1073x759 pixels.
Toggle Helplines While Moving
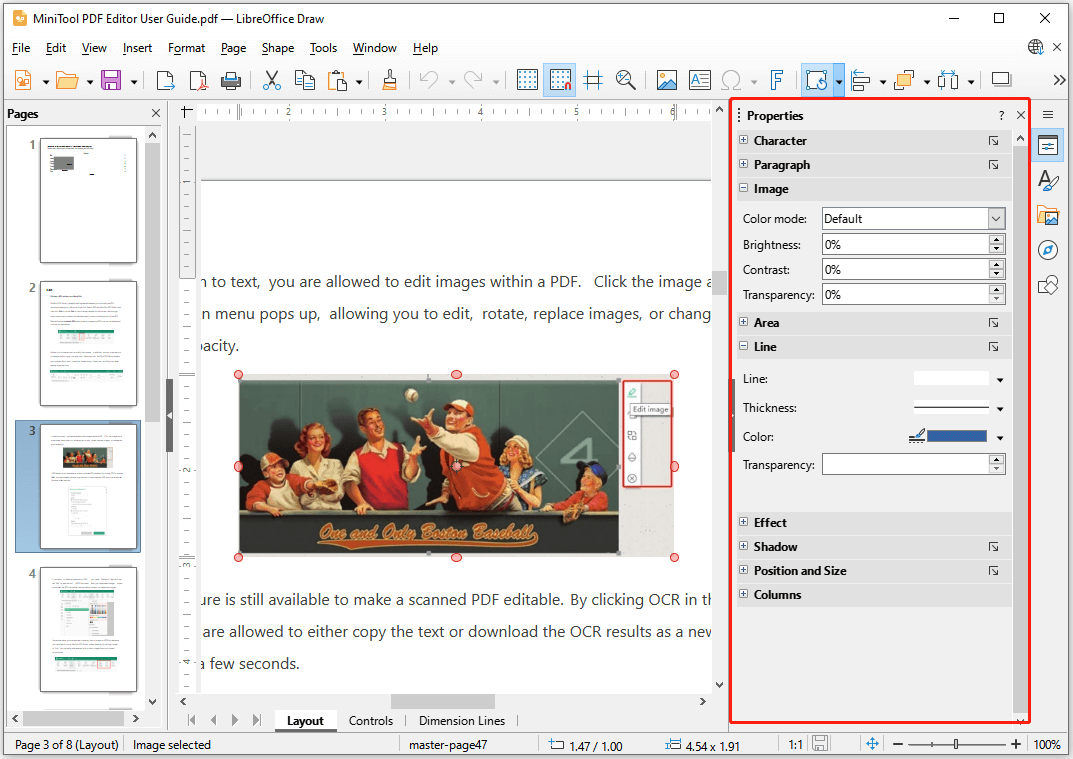[593, 80]
